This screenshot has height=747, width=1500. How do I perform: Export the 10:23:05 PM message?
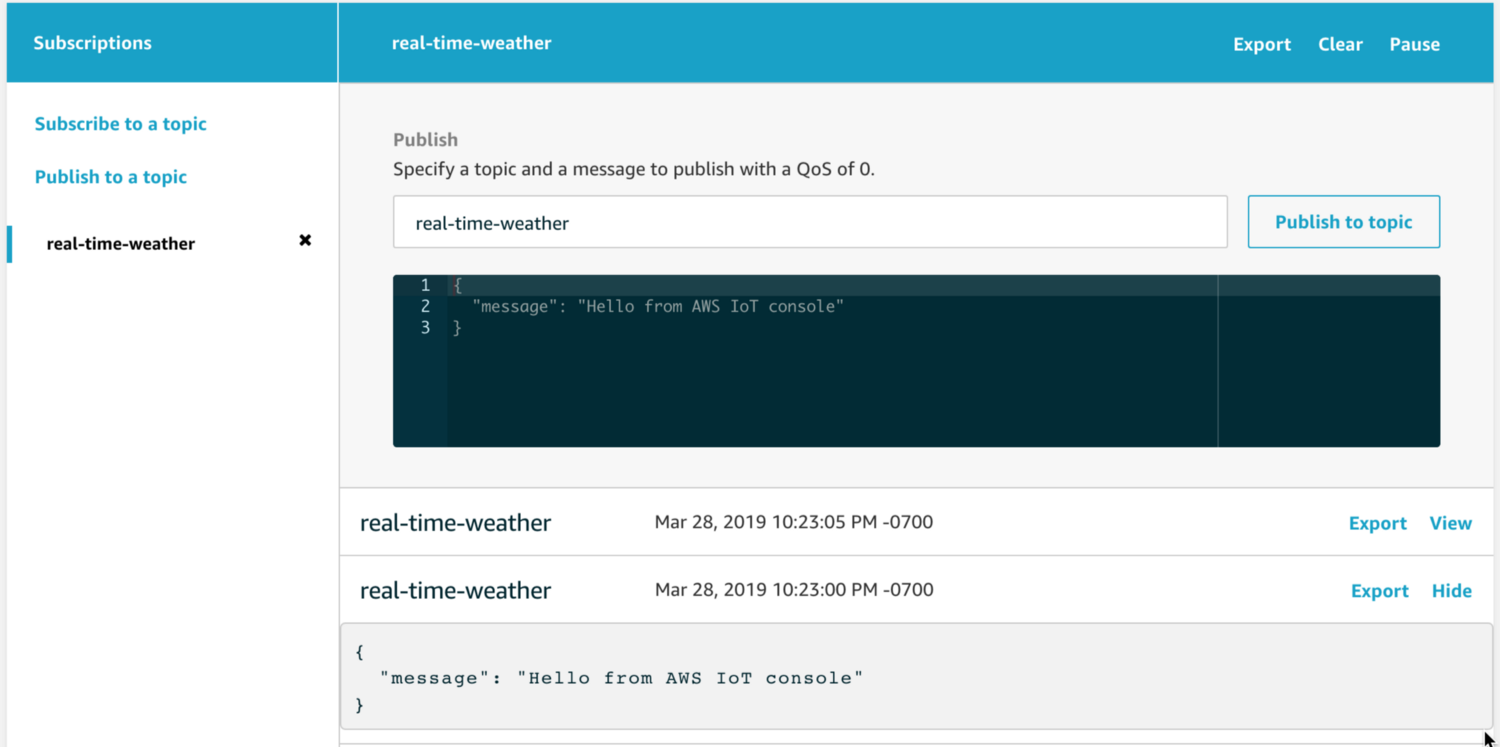pos(1378,523)
